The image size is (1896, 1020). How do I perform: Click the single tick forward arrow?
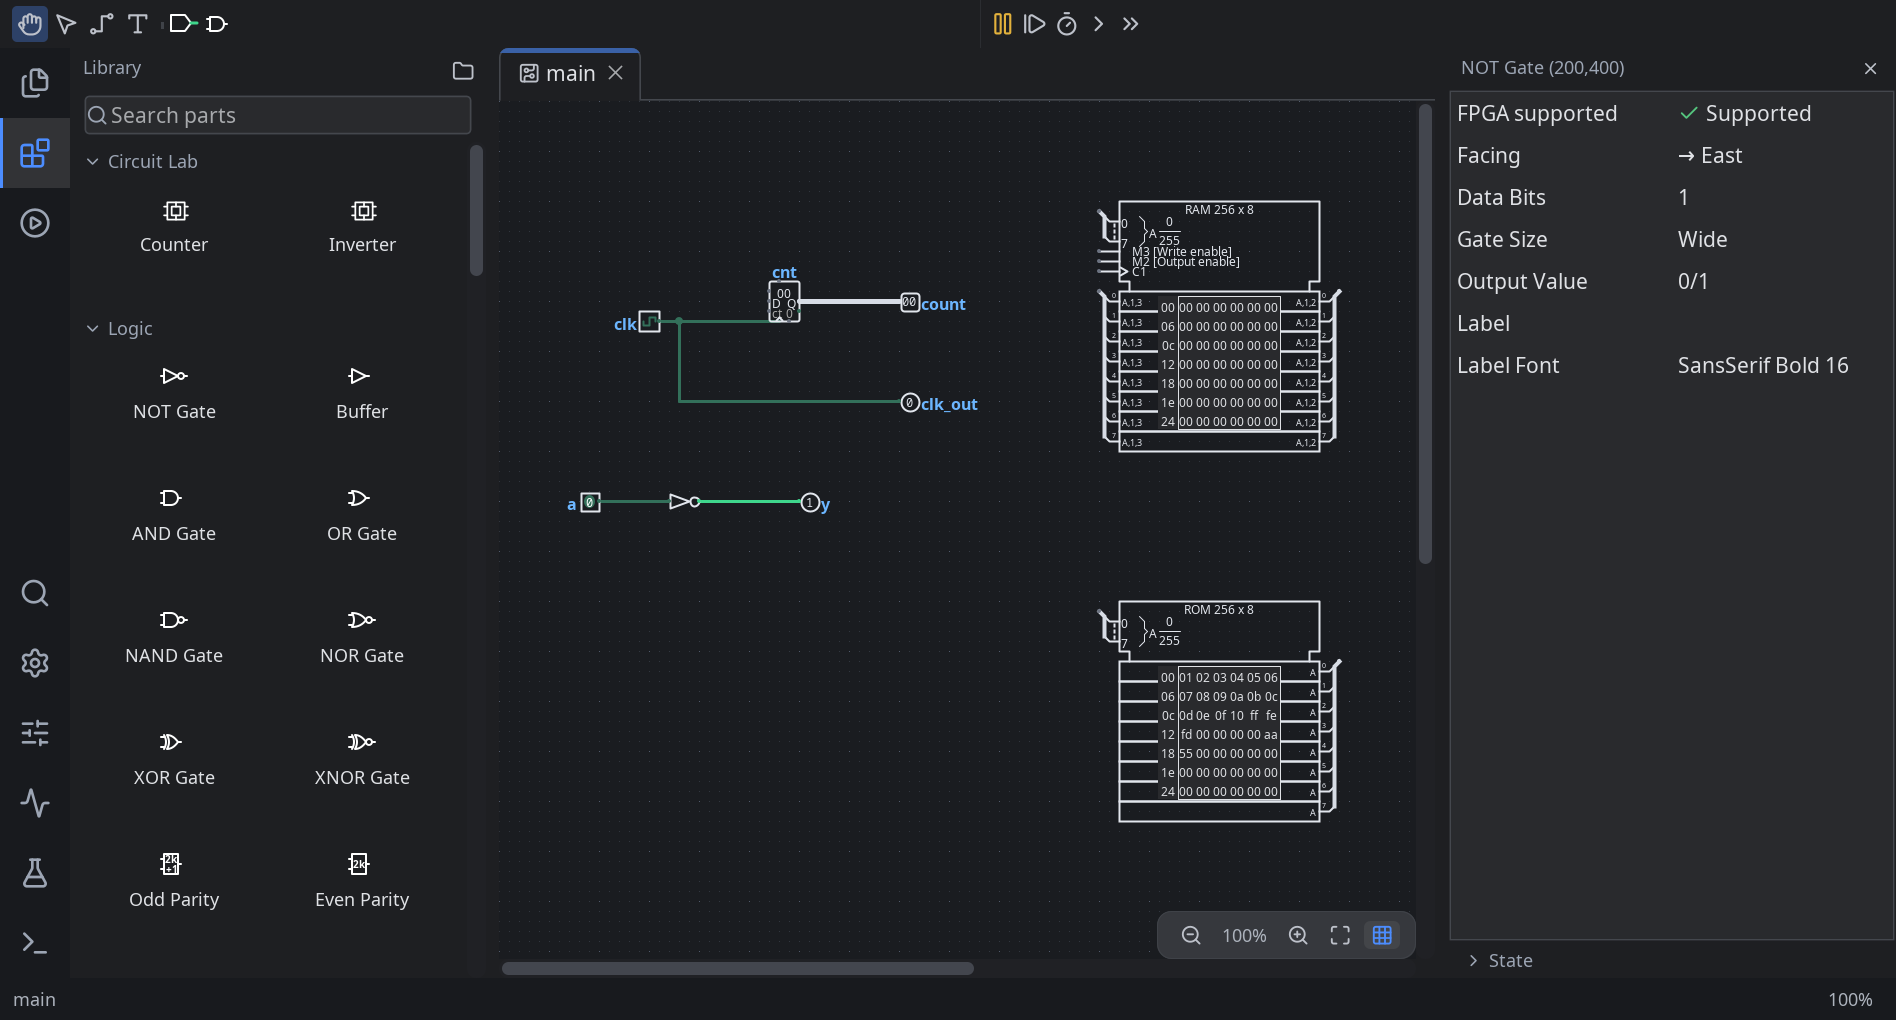1099,24
